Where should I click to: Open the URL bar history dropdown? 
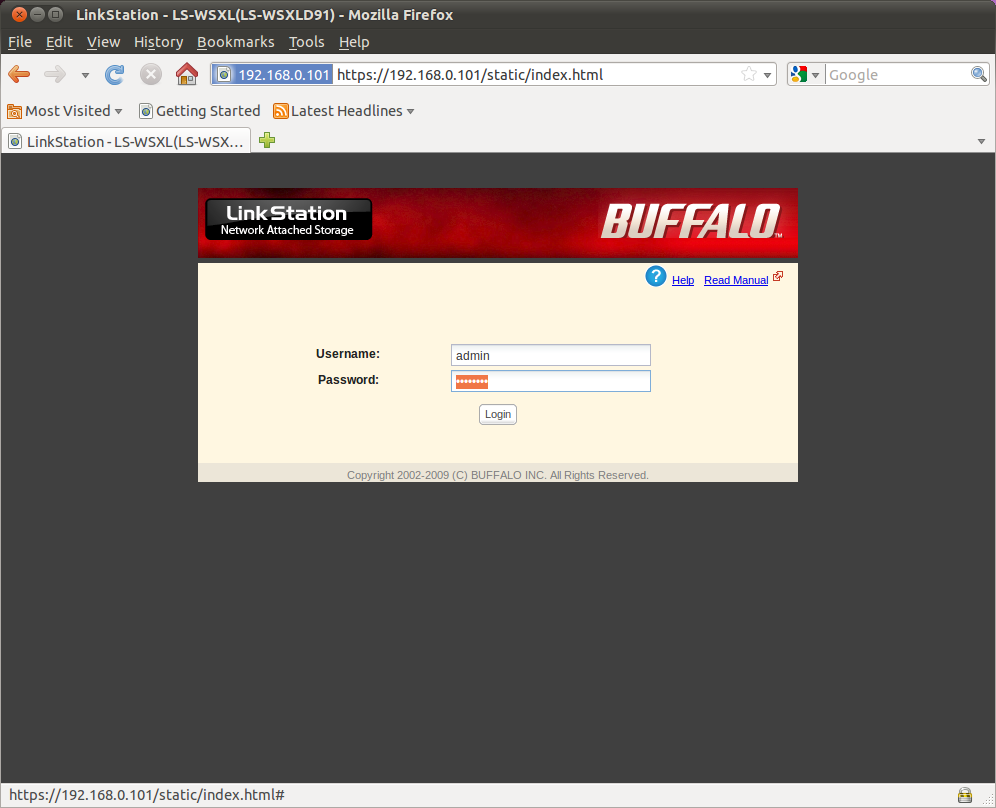tap(767, 75)
